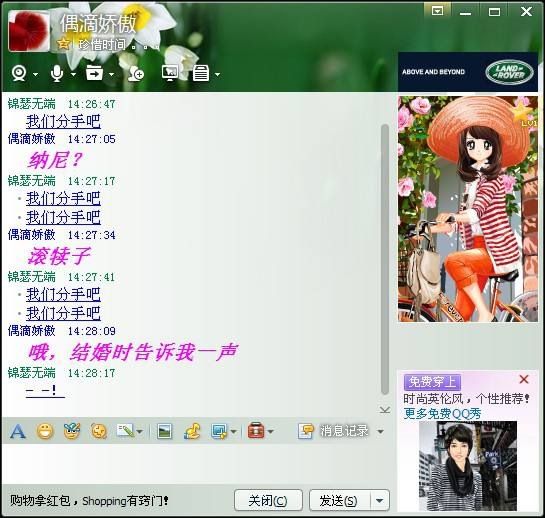This screenshot has width=545, height=518.
Task: Expand the red toolbox dropdown arrow
Action: 271,432
